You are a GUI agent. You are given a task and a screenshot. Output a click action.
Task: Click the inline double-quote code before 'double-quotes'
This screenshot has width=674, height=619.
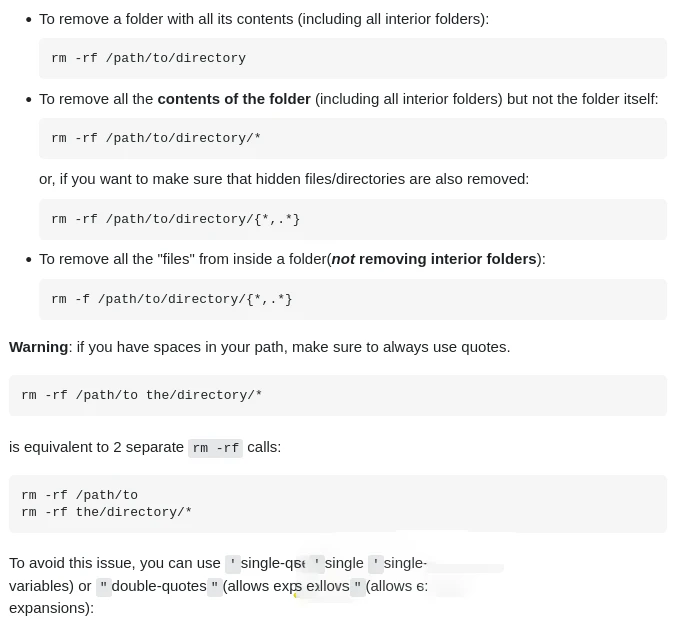click(x=104, y=587)
